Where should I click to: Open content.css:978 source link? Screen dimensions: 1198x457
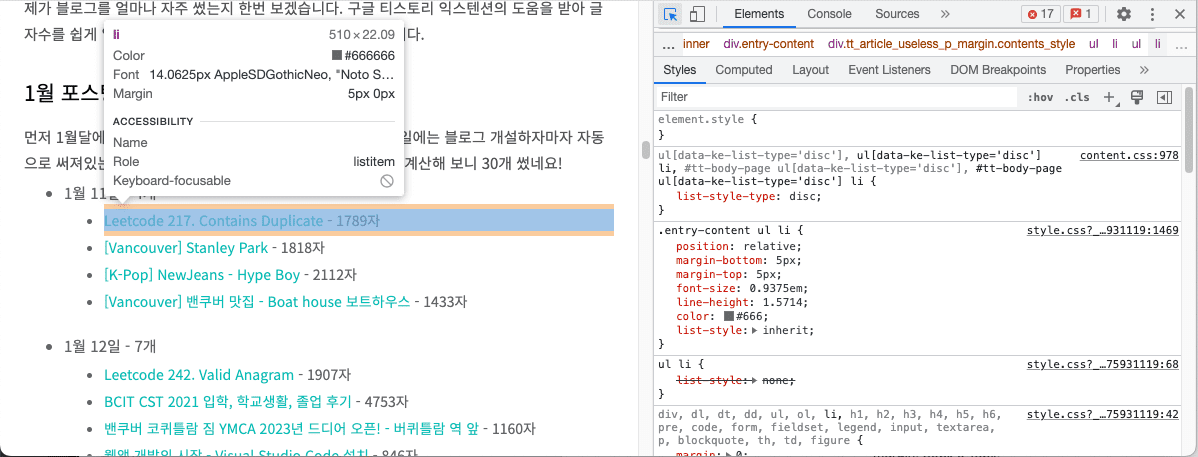1129,155
